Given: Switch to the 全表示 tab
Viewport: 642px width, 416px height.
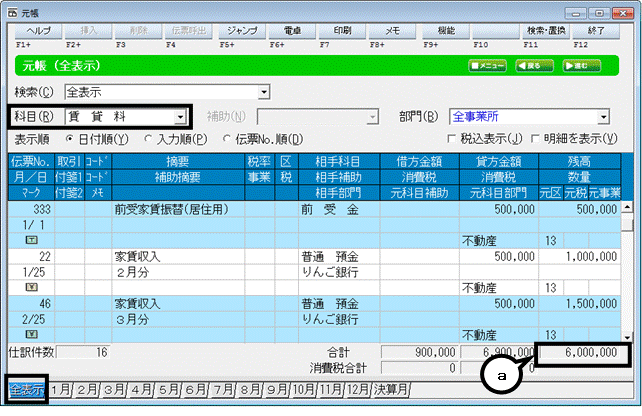Looking at the screenshot, I should coord(27,389).
